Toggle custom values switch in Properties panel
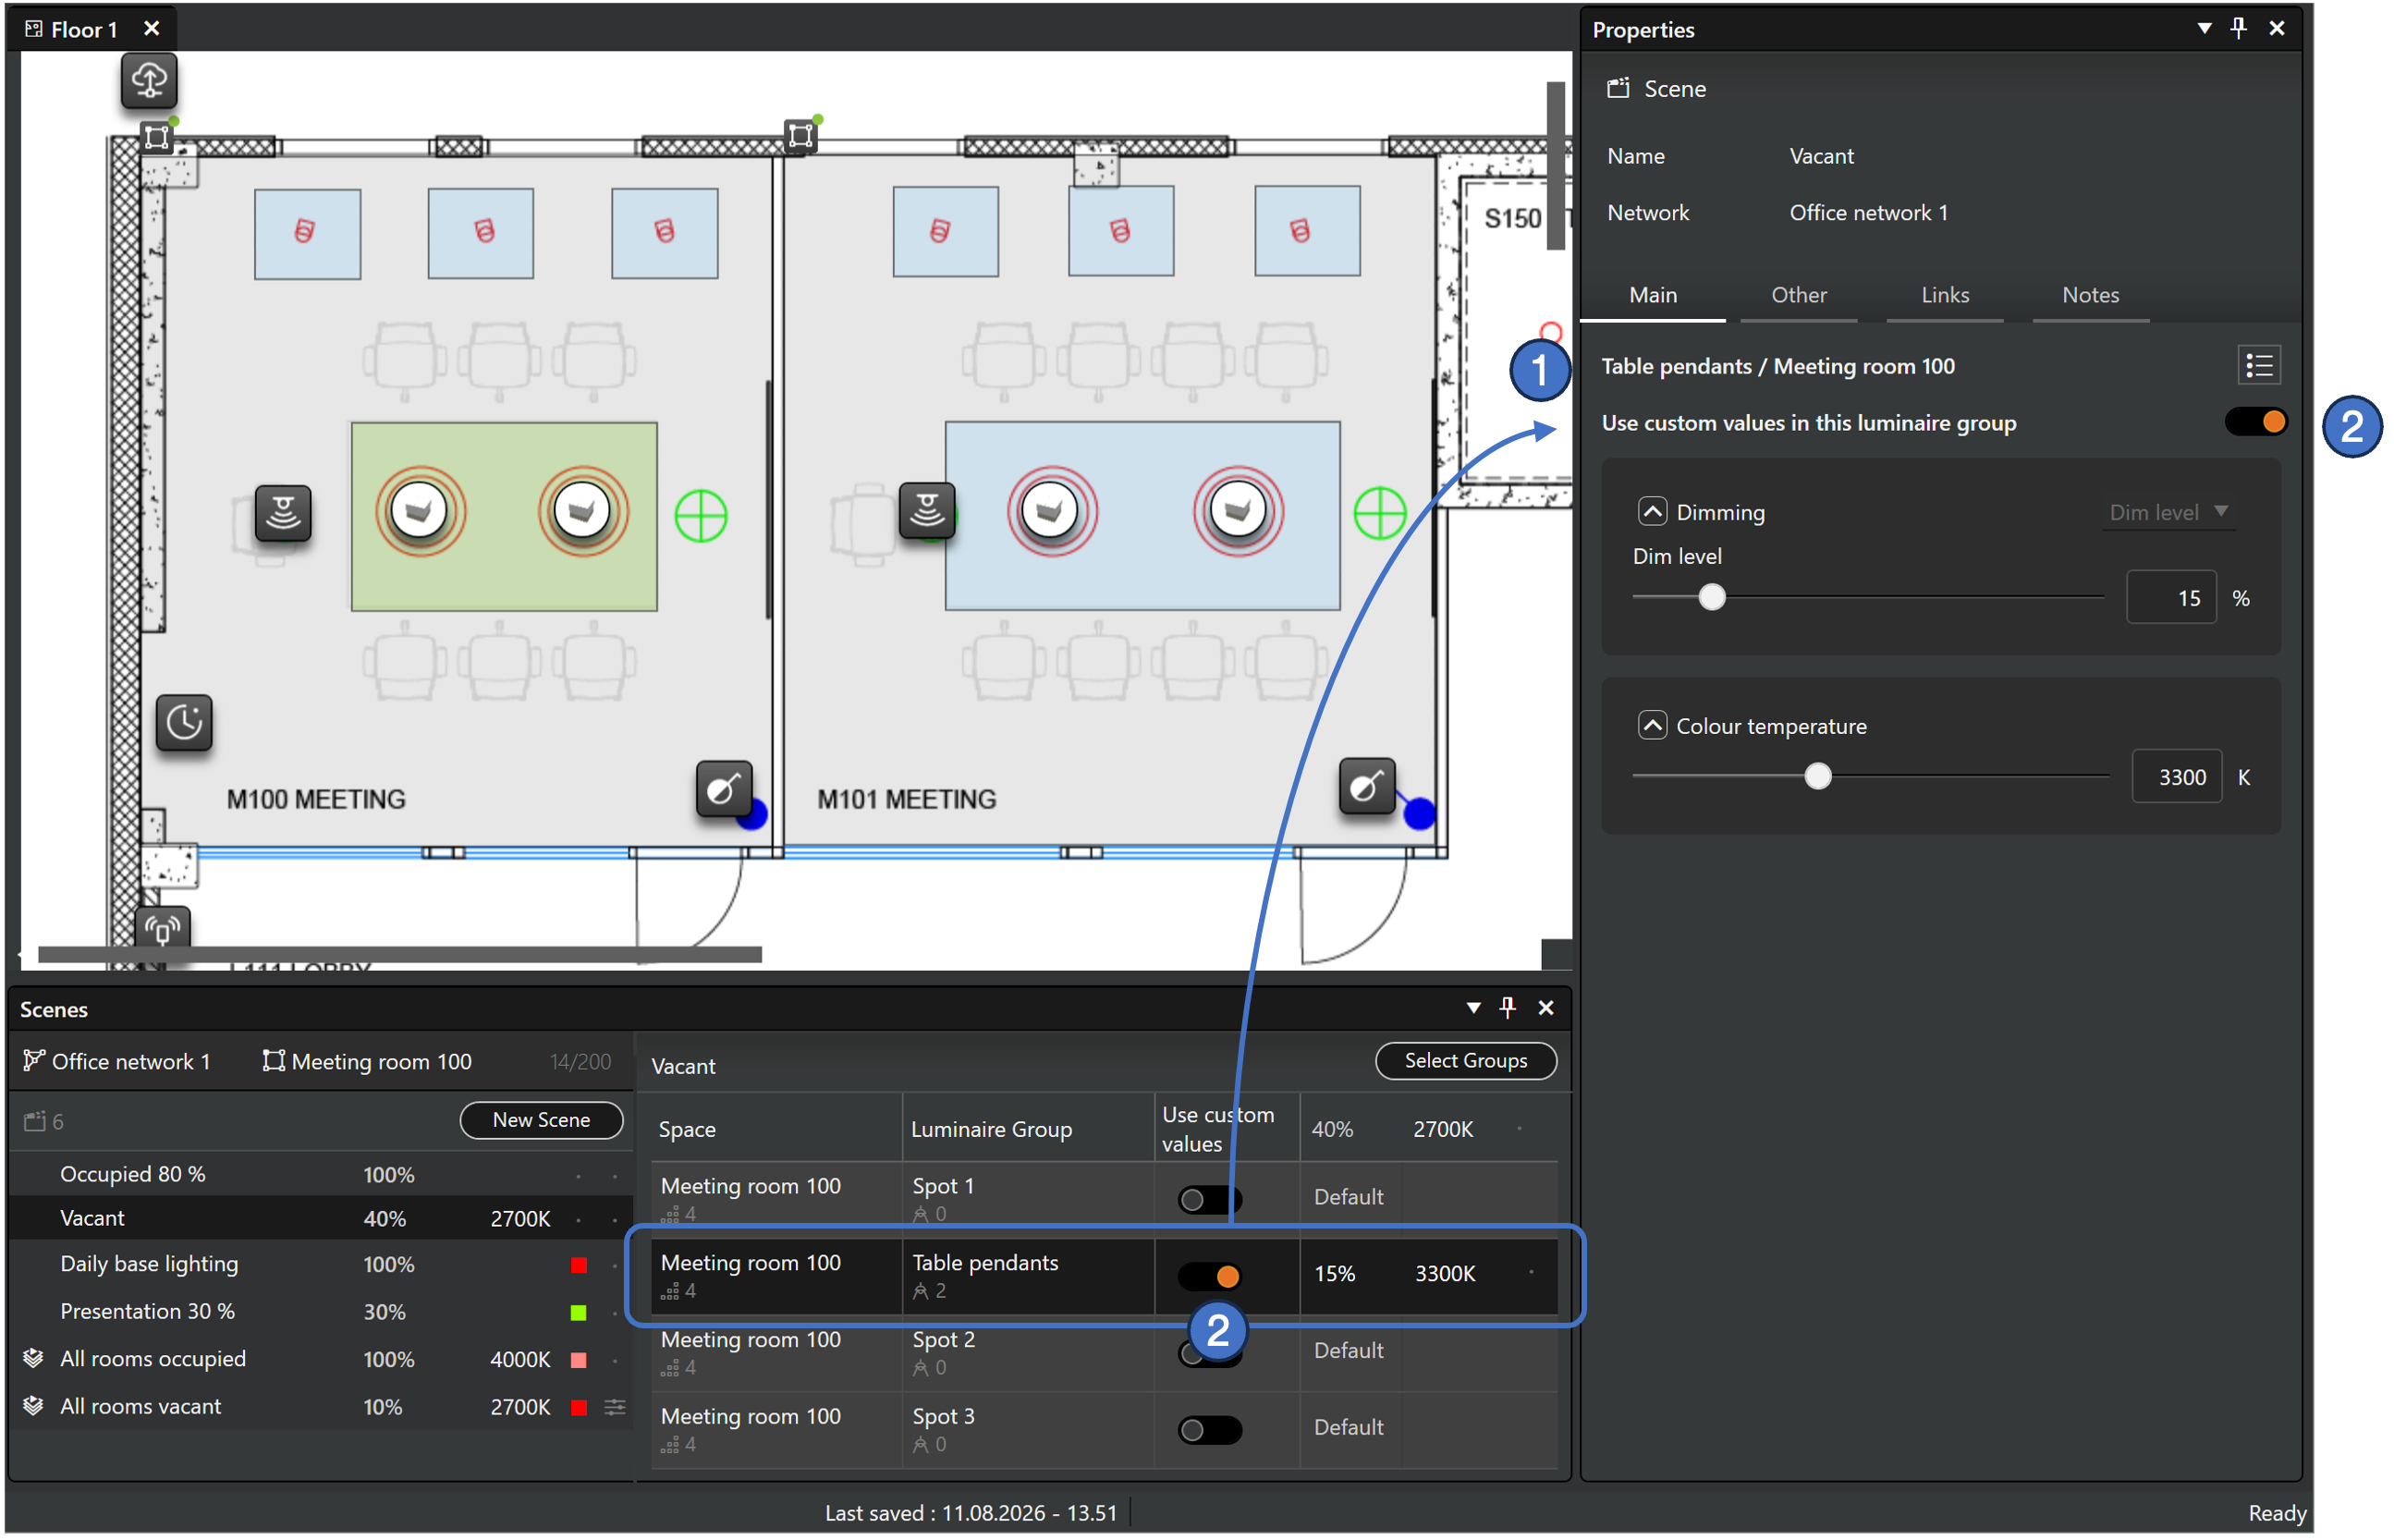Viewport: 2394px width, 1540px height. [x=2256, y=422]
